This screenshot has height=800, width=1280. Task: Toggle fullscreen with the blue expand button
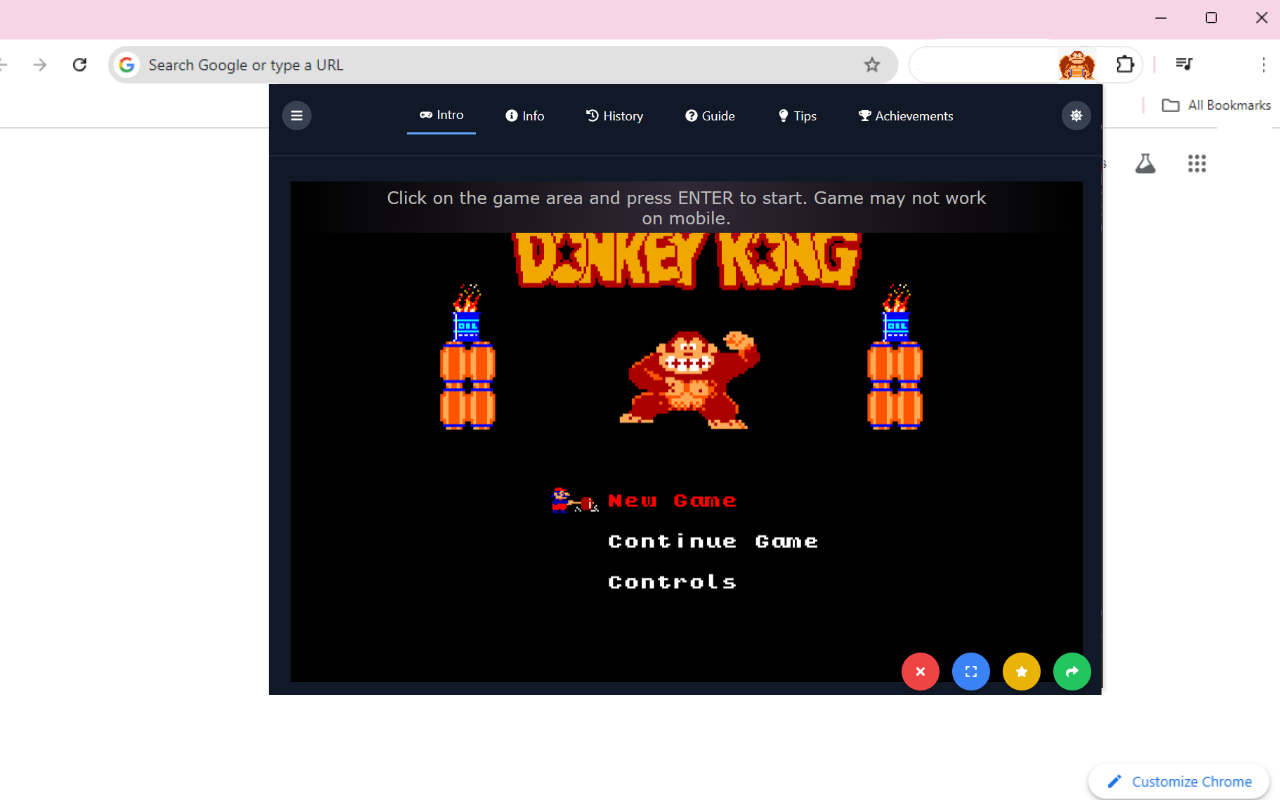pos(970,671)
